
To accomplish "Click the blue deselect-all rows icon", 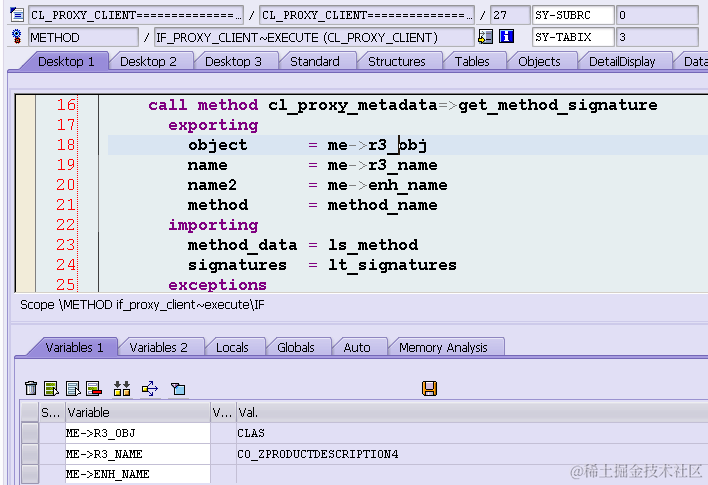I will coord(73,388).
